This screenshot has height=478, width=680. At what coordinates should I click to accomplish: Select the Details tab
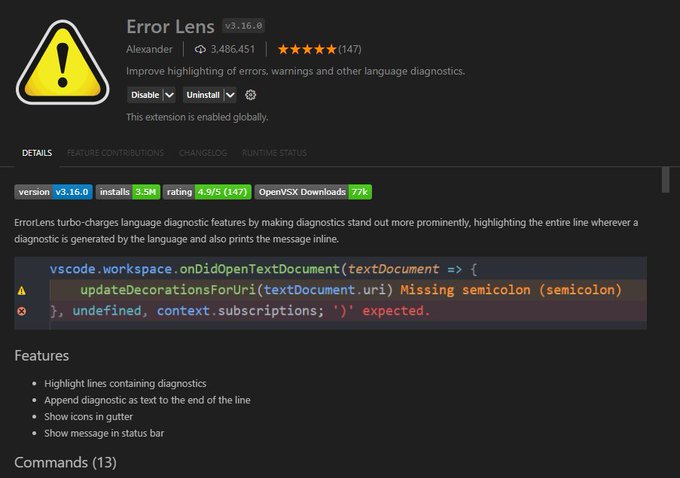click(x=37, y=153)
